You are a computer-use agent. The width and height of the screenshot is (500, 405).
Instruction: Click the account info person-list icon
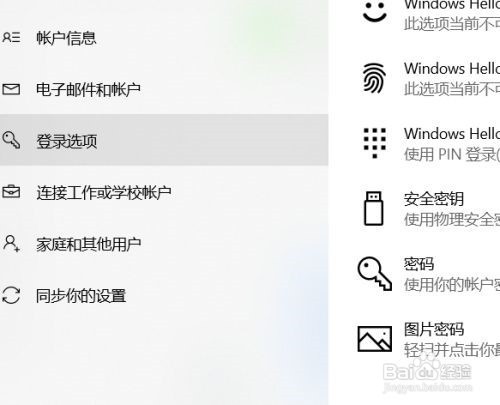click(x=11, y=37)
